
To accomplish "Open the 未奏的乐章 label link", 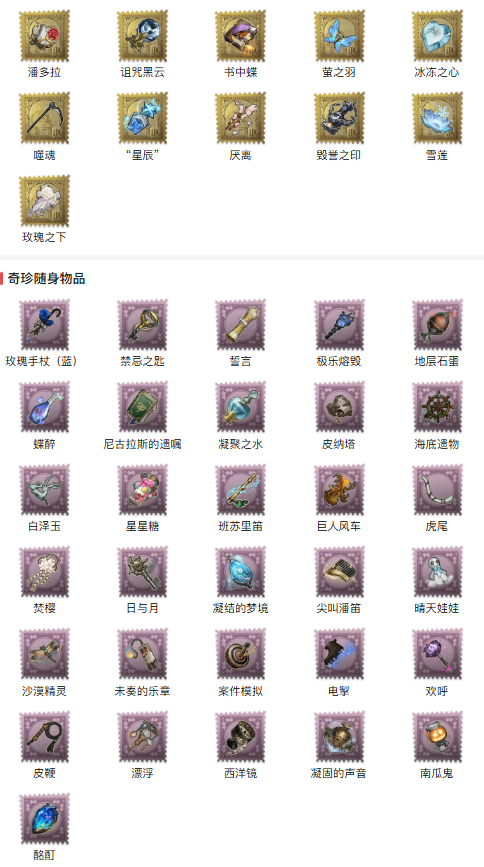I will pyautogui.click(x=143, y=691).
